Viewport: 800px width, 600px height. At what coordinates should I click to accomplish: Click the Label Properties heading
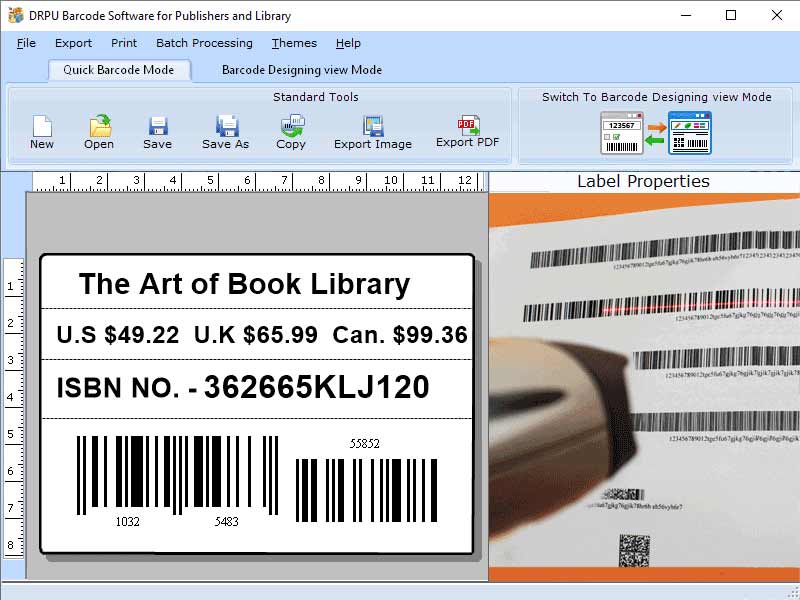644,181
